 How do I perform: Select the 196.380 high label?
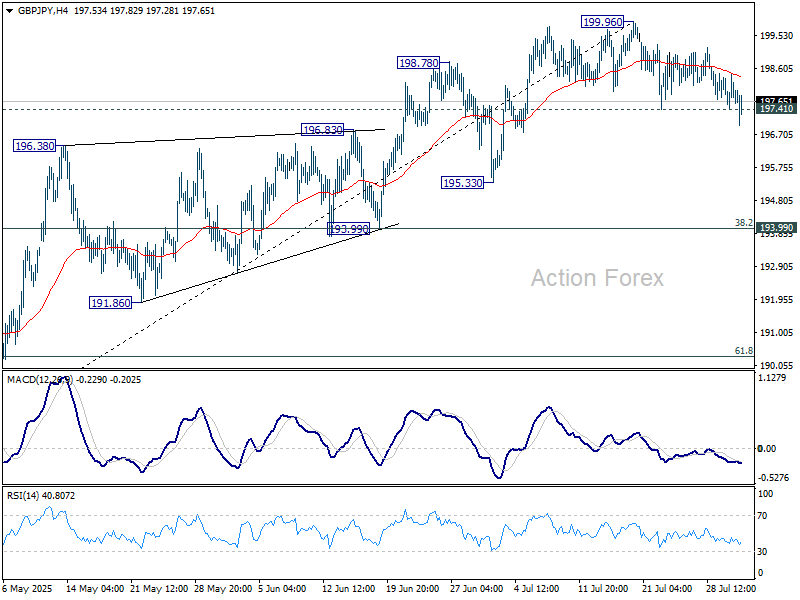pos(35,146)
